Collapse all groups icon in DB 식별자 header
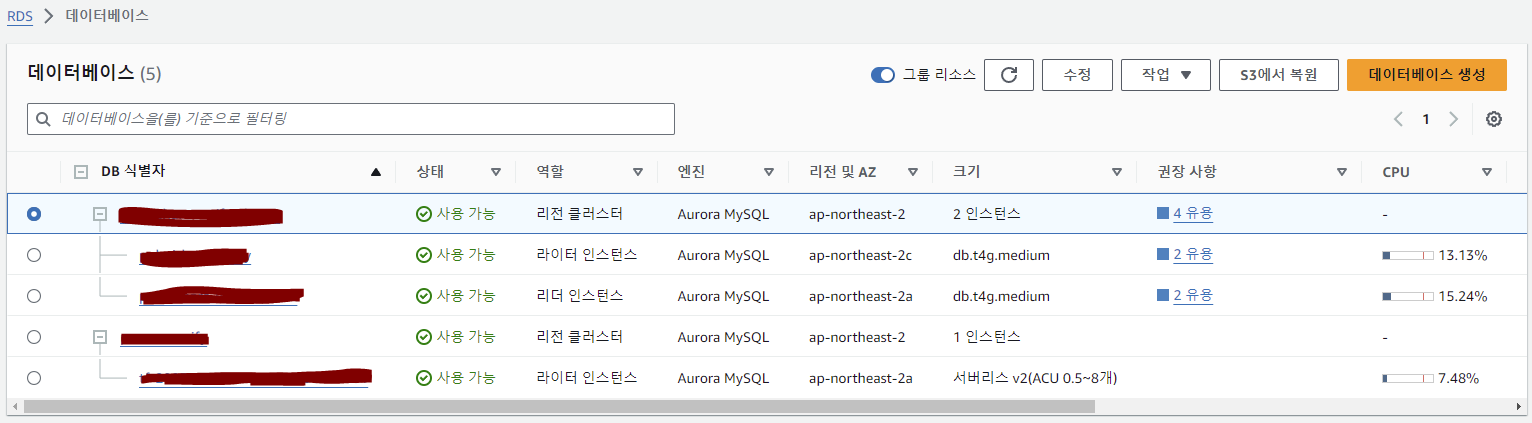The image size is (1532, 423). pyautogui.click(x=81, y=172)
